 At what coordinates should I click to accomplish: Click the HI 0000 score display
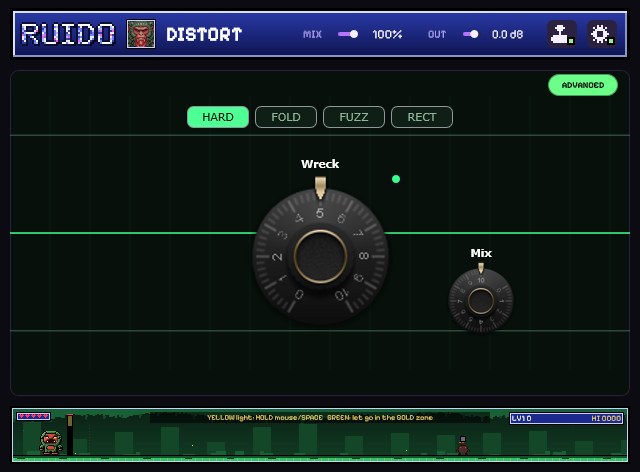pos(606,419)
